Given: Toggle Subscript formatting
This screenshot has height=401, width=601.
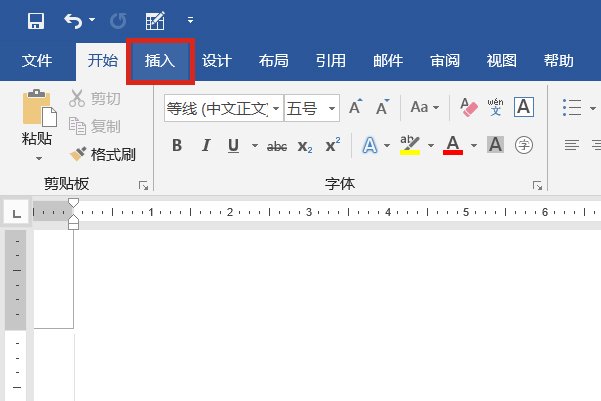Looking at the screenshot, I should point(305,146).
